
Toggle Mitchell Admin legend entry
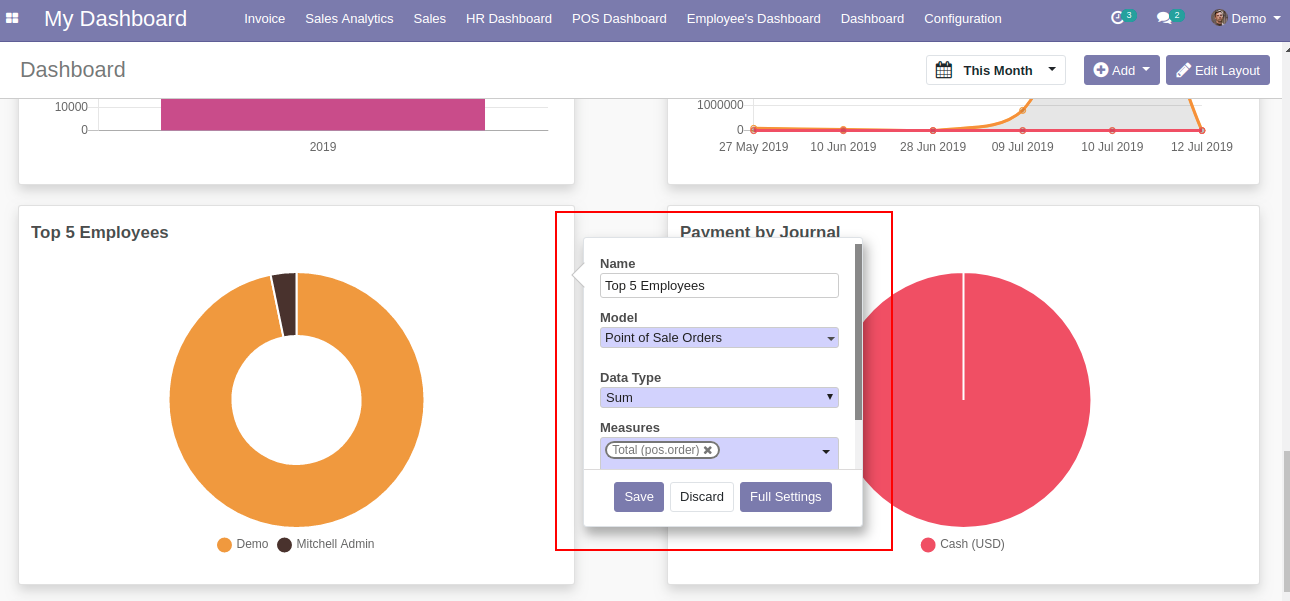click(325, 544)
